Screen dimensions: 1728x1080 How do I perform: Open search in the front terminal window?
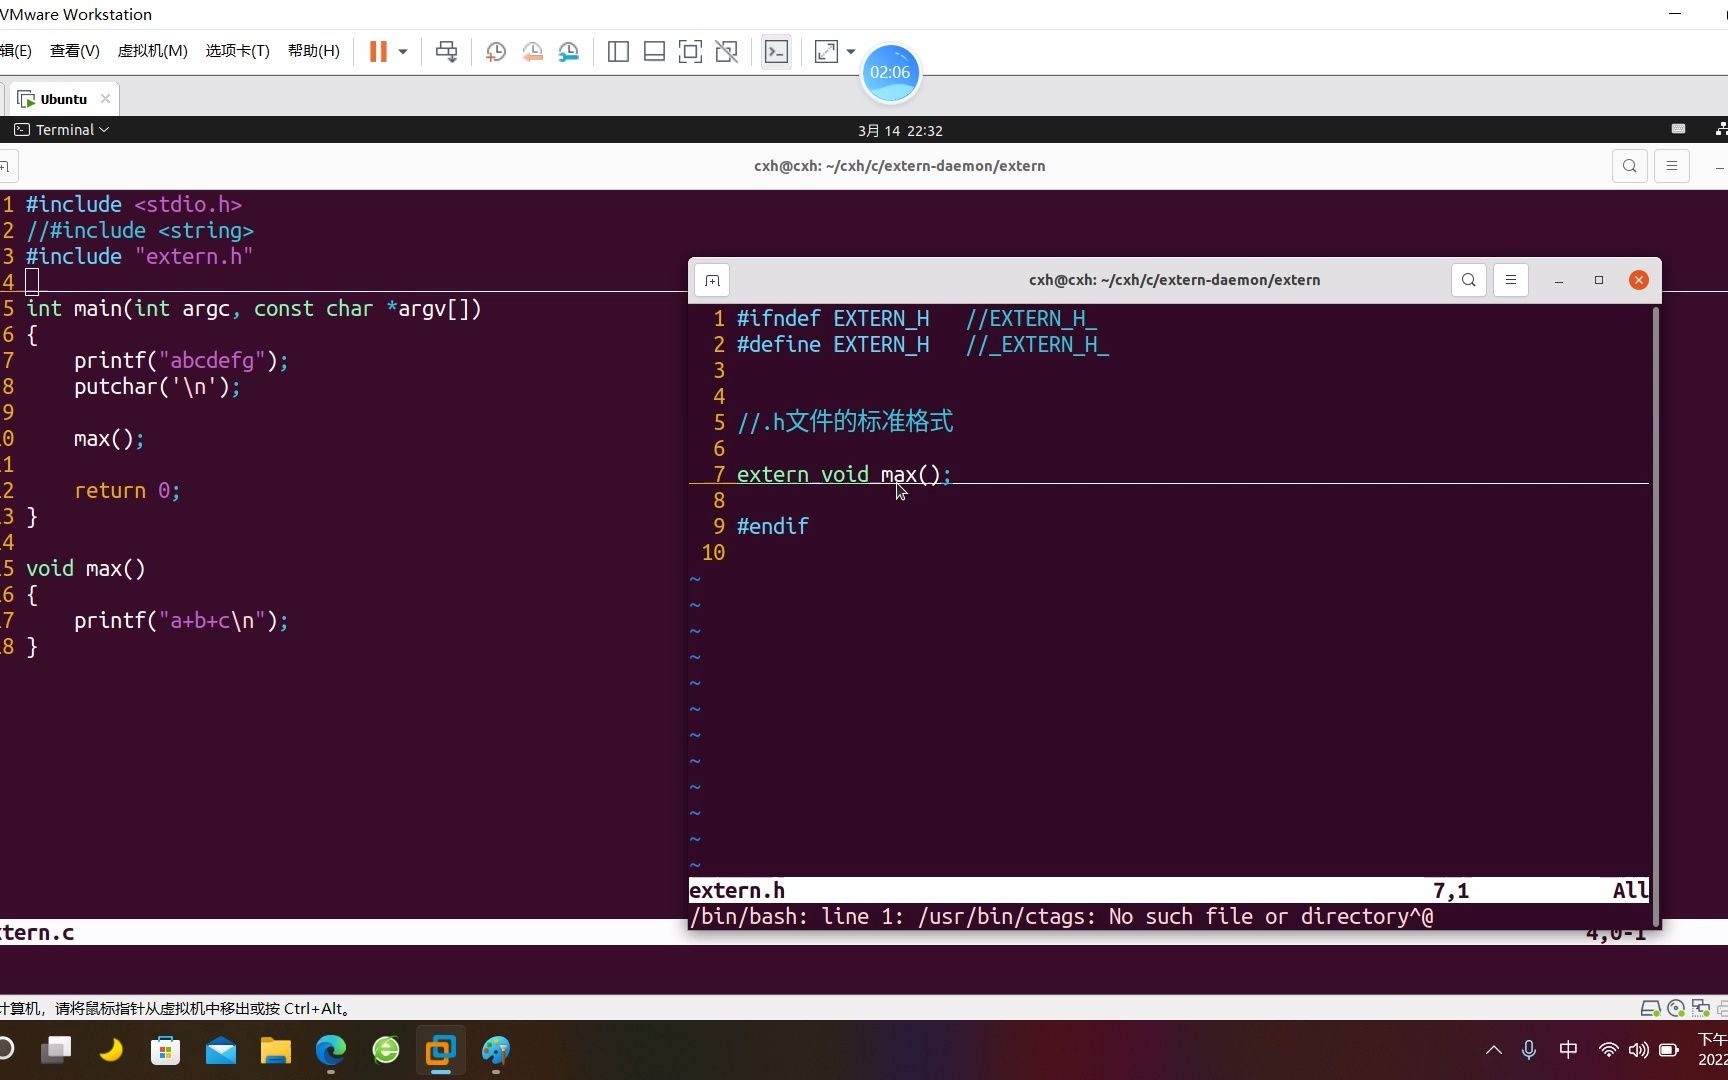(1468, 280)
